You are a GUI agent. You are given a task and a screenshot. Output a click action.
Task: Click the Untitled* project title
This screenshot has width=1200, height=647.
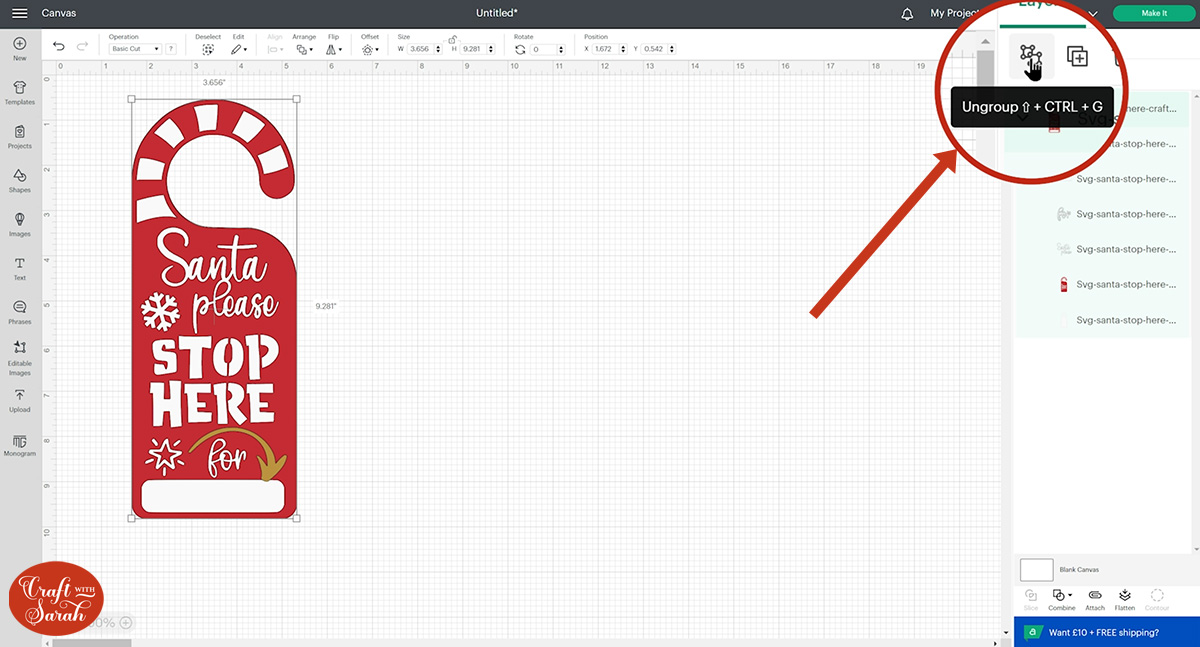point(498,13)
